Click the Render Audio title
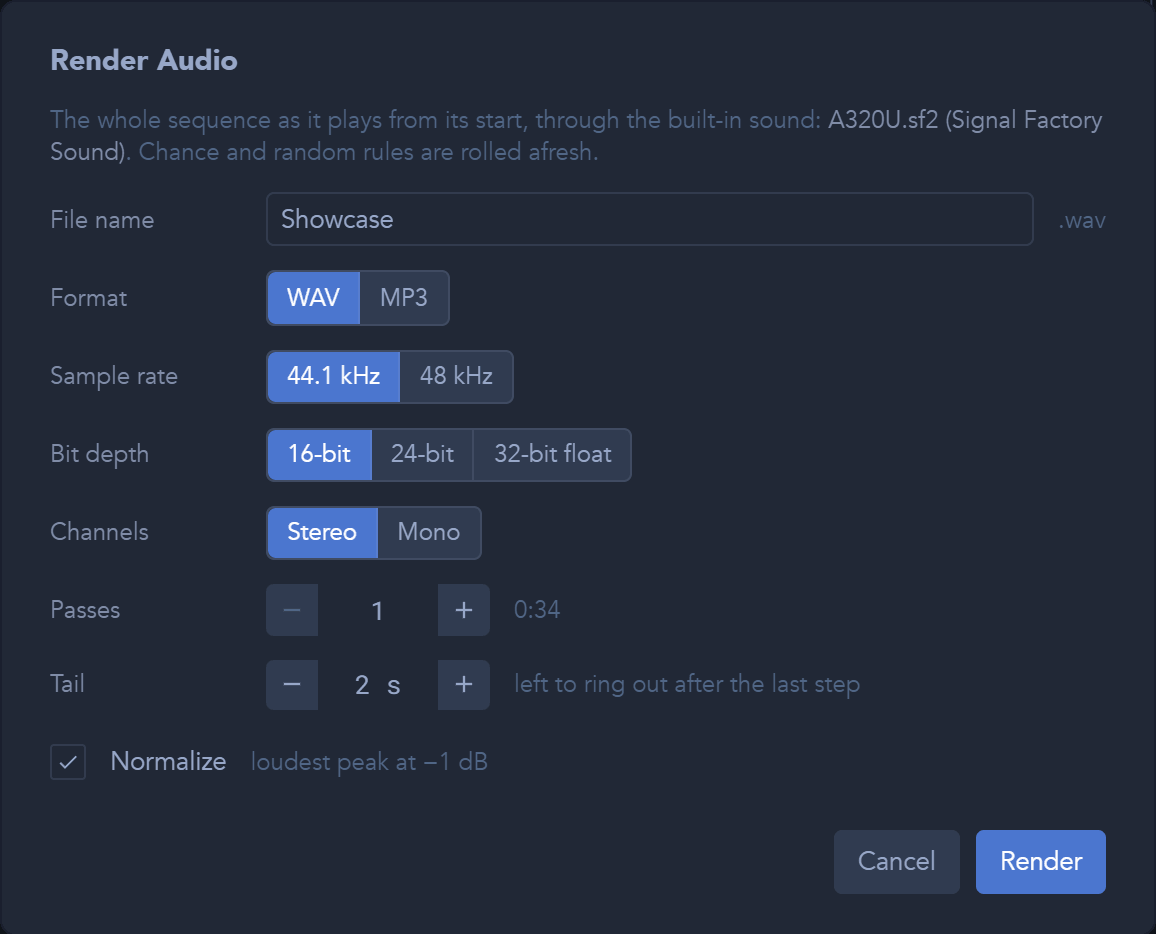 click(144, 60)
